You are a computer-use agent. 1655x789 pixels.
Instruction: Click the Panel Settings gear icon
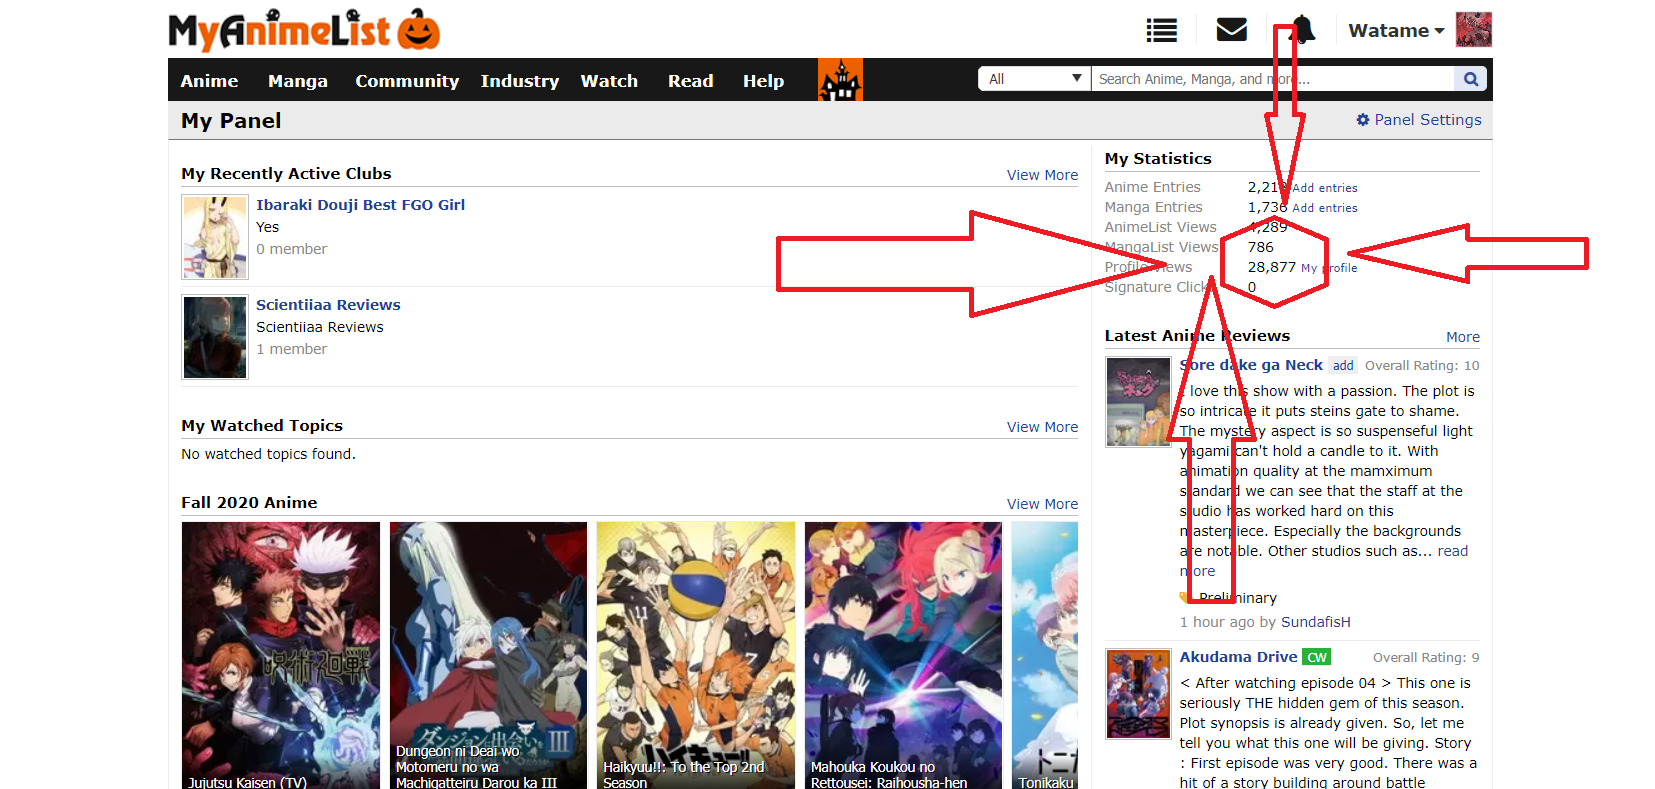[x=1362, y=120]
